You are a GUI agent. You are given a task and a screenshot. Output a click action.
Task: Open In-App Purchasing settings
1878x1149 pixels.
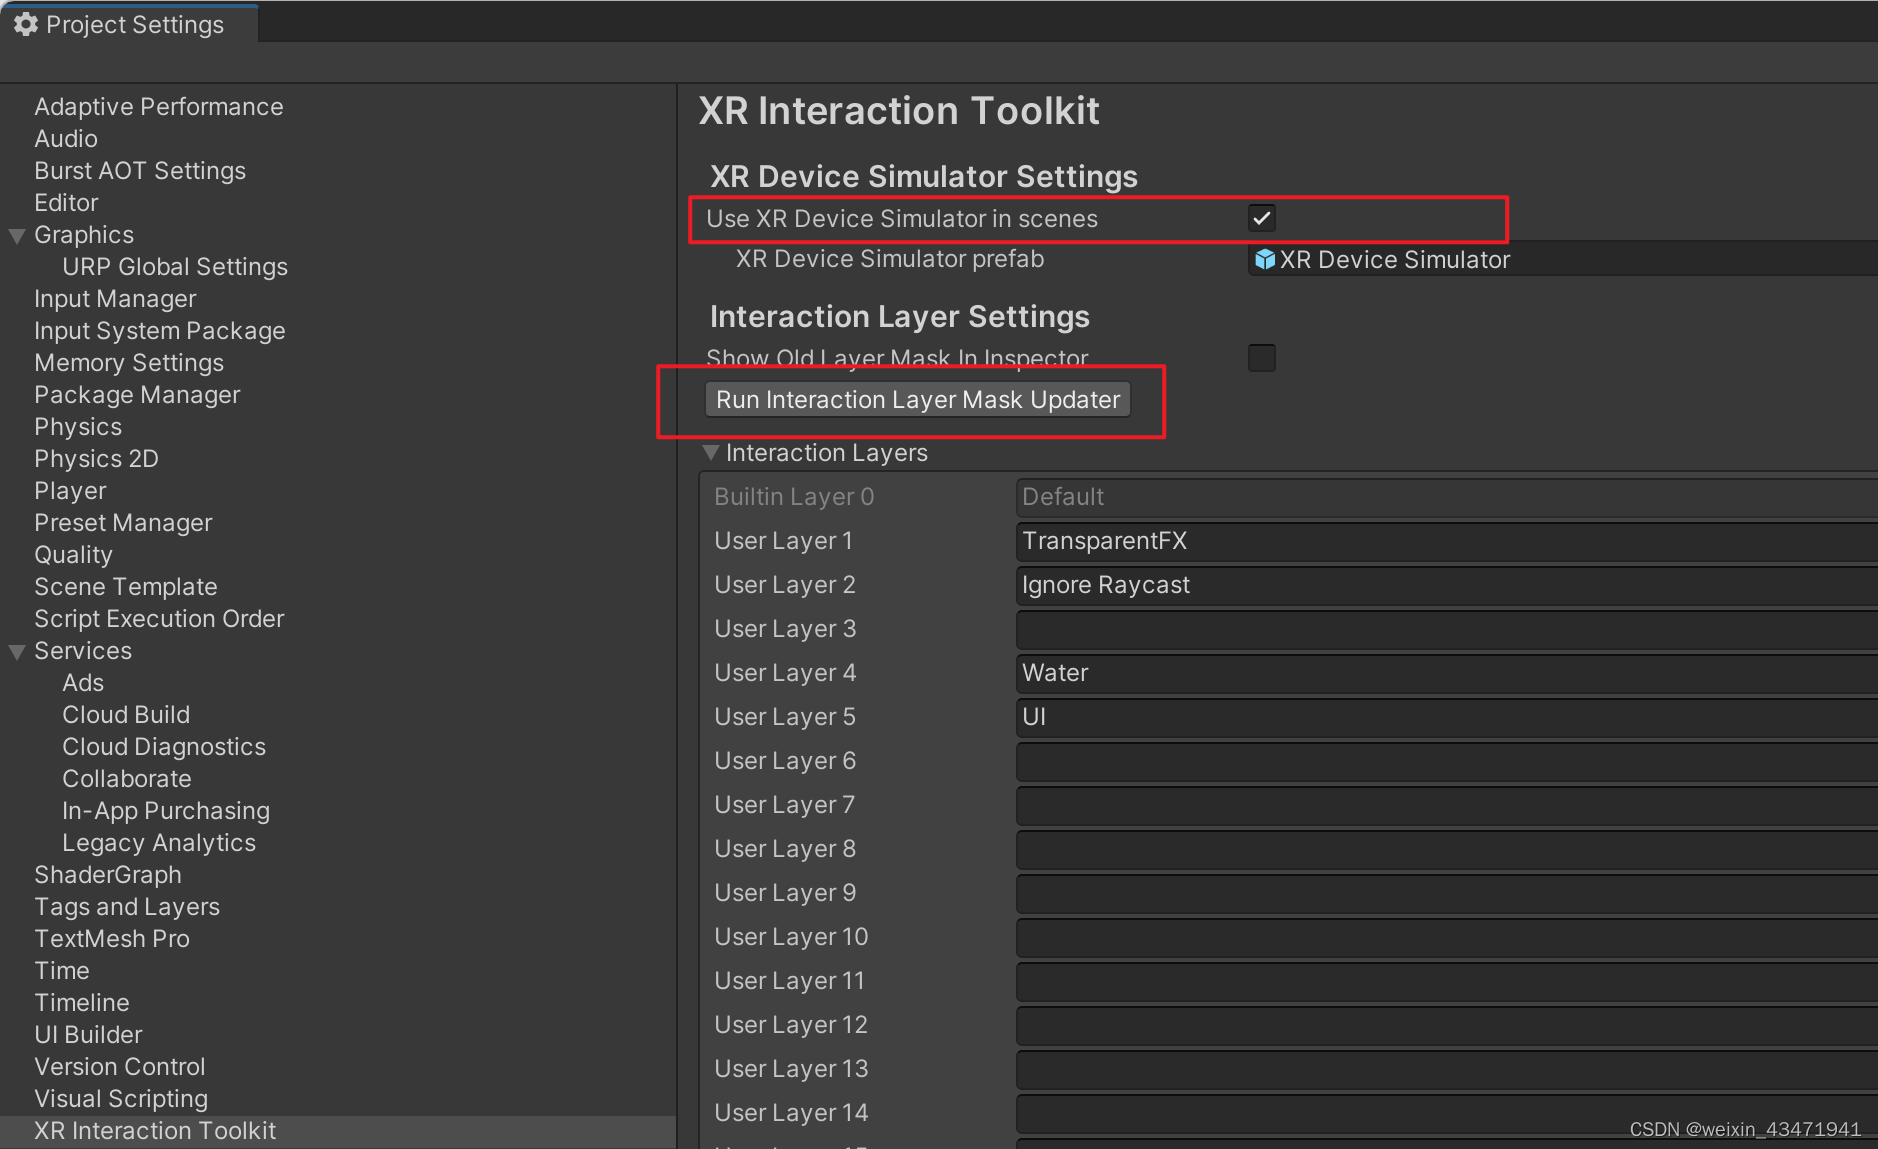pos(166,811)
